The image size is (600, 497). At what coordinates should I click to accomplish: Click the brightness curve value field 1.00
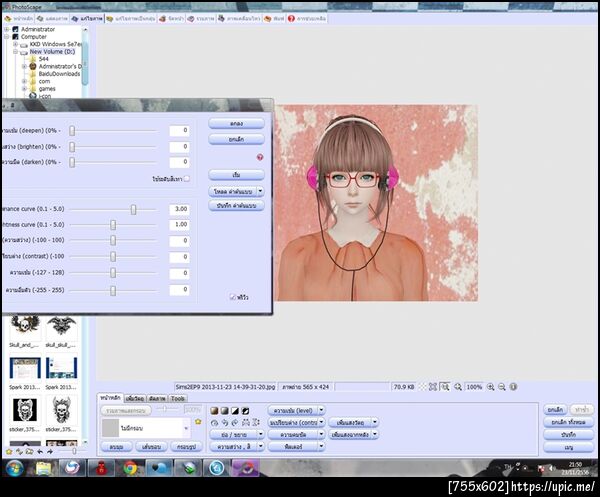(x=179, y=225)
